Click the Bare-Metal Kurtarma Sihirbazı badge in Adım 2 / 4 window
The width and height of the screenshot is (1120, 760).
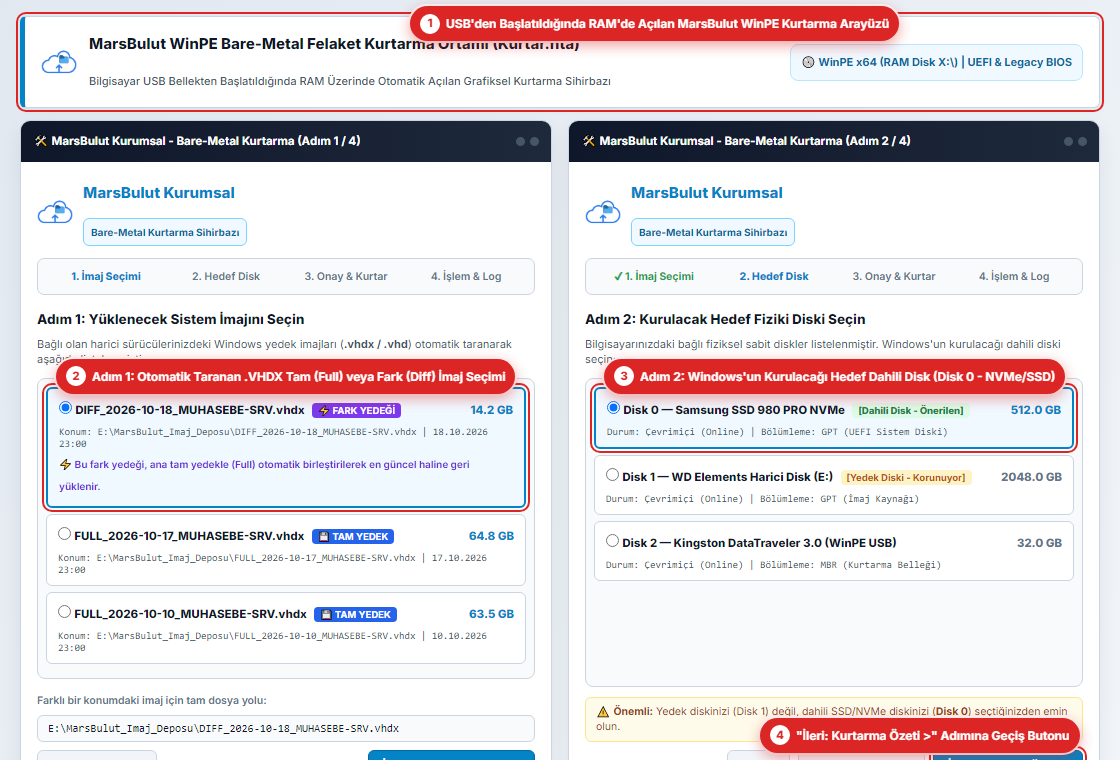713,232
